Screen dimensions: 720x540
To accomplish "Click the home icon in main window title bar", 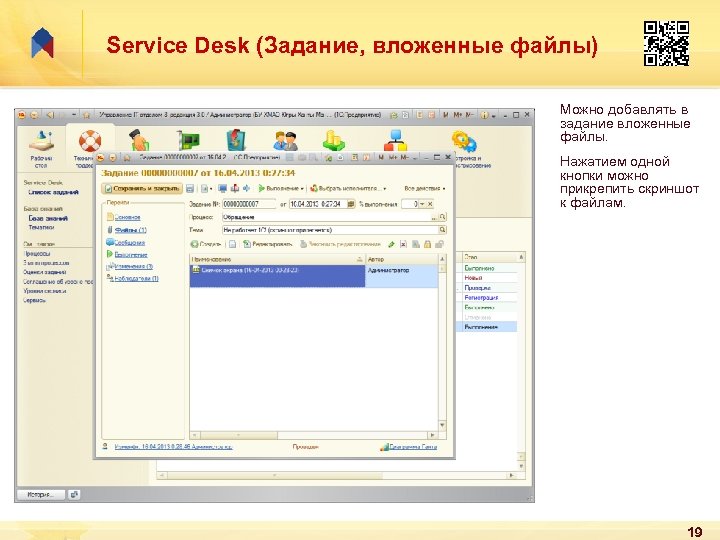I will click(86, 115).
